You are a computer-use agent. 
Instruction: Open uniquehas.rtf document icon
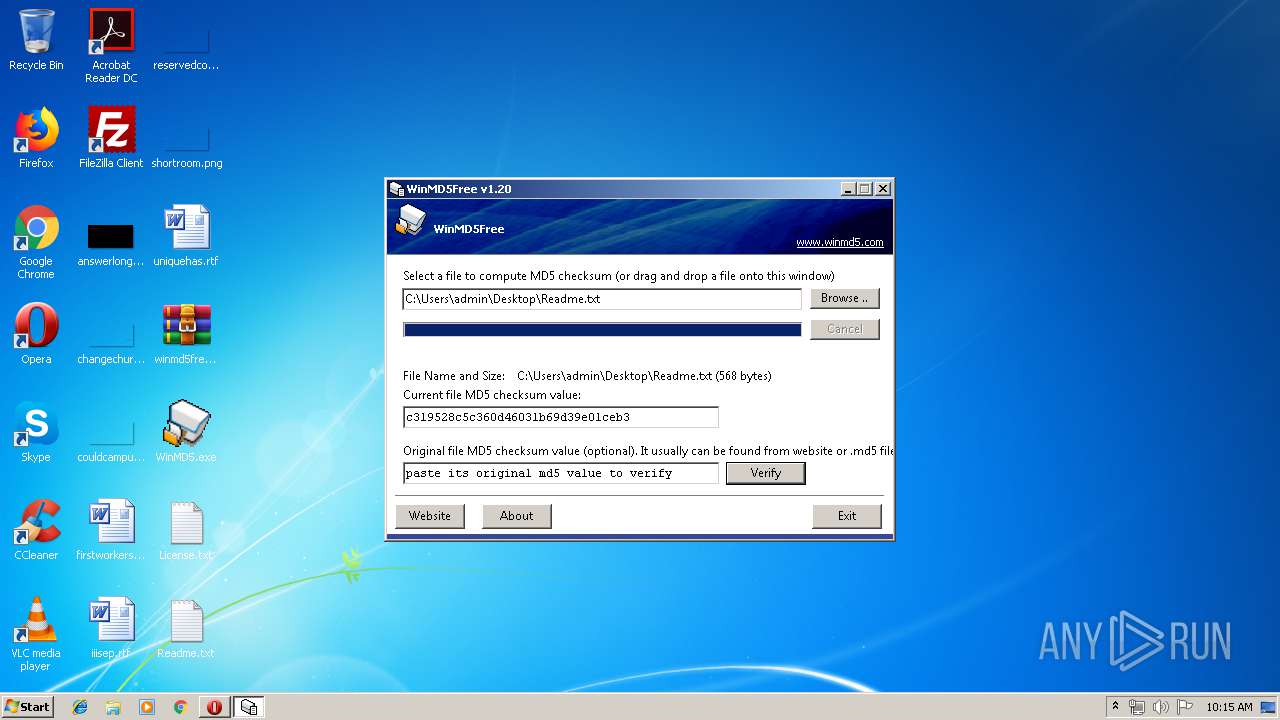[186, 236]
